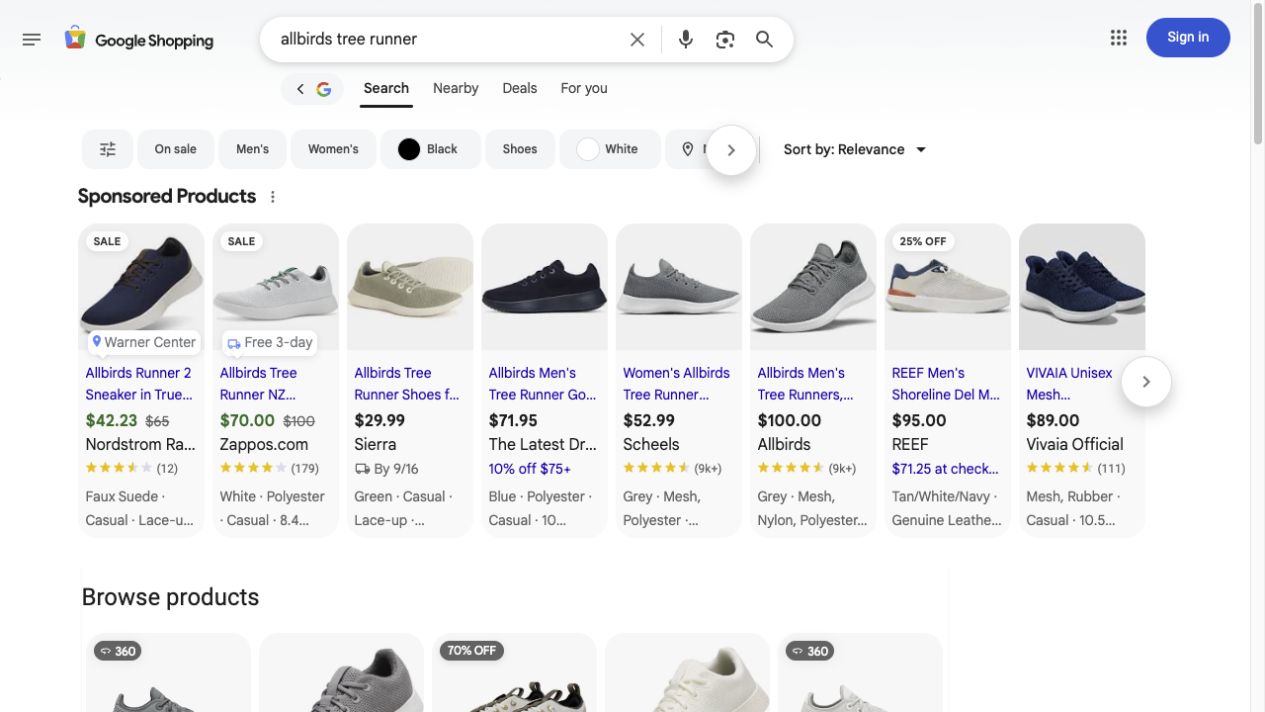Click the search input field
1265x712 pixels.
coord(448,39)
